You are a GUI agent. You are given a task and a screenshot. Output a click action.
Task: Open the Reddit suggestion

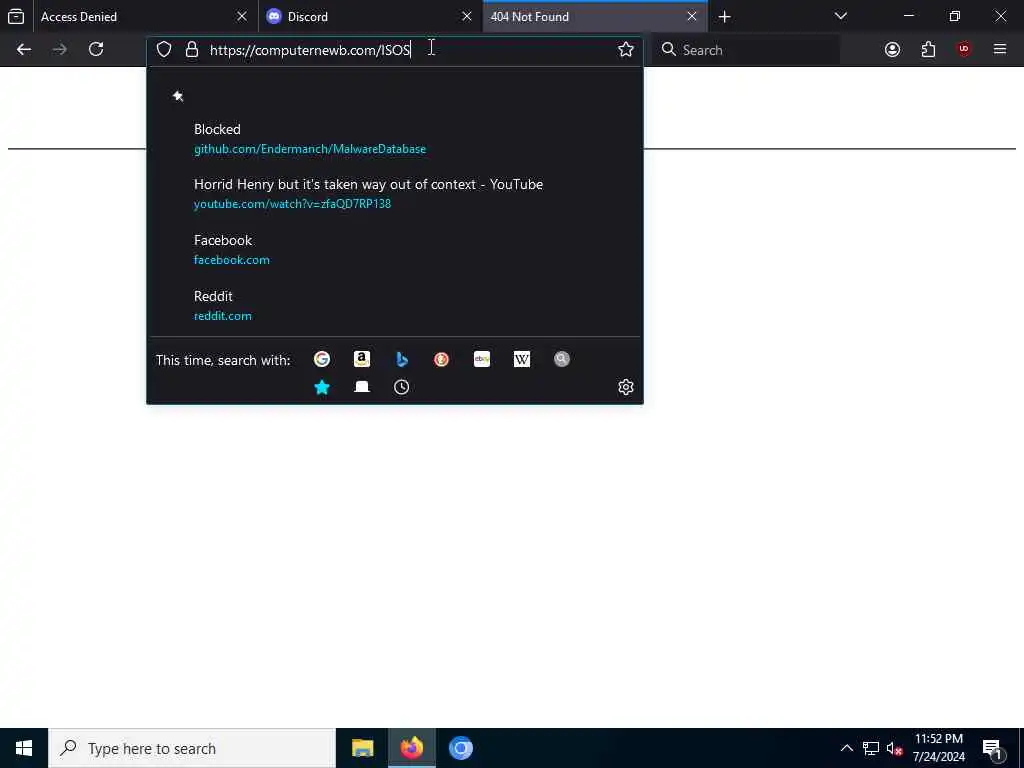[394, 306]
